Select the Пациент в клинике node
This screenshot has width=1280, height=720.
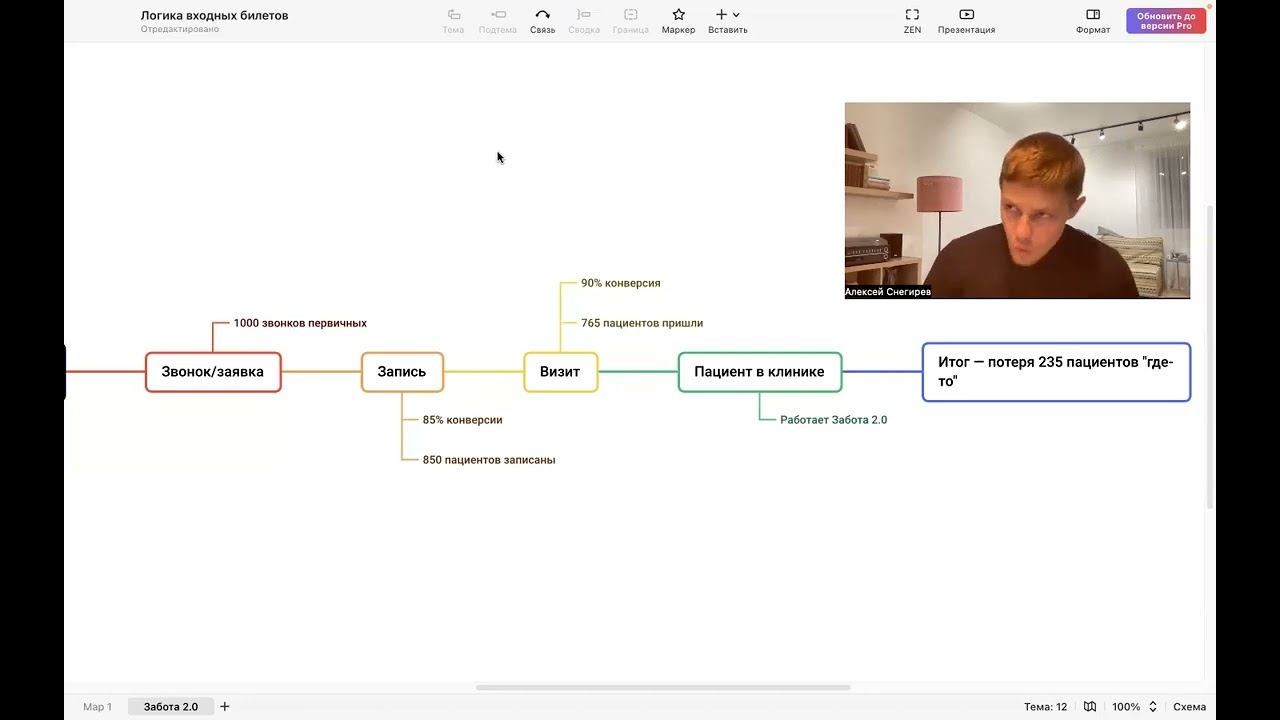click(x=760, y=372)
